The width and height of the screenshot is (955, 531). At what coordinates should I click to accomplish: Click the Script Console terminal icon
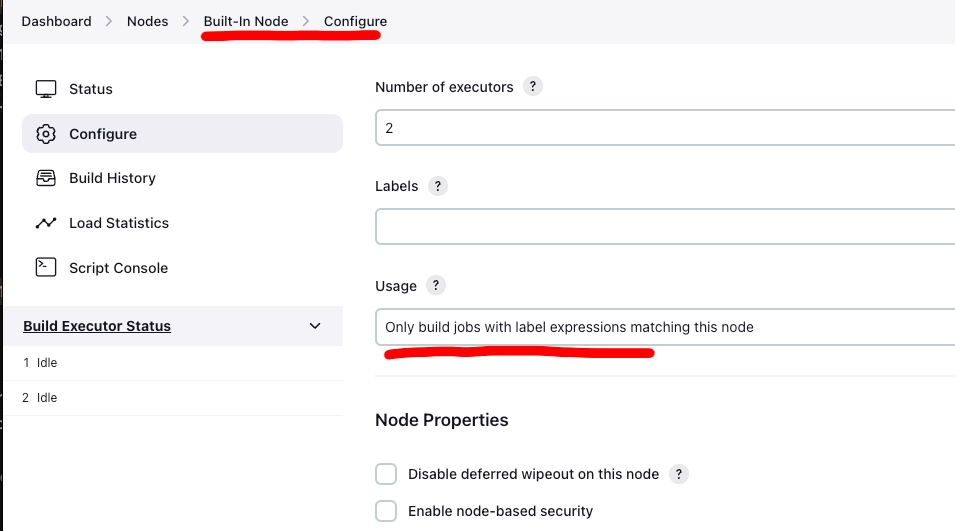[45, 267]
